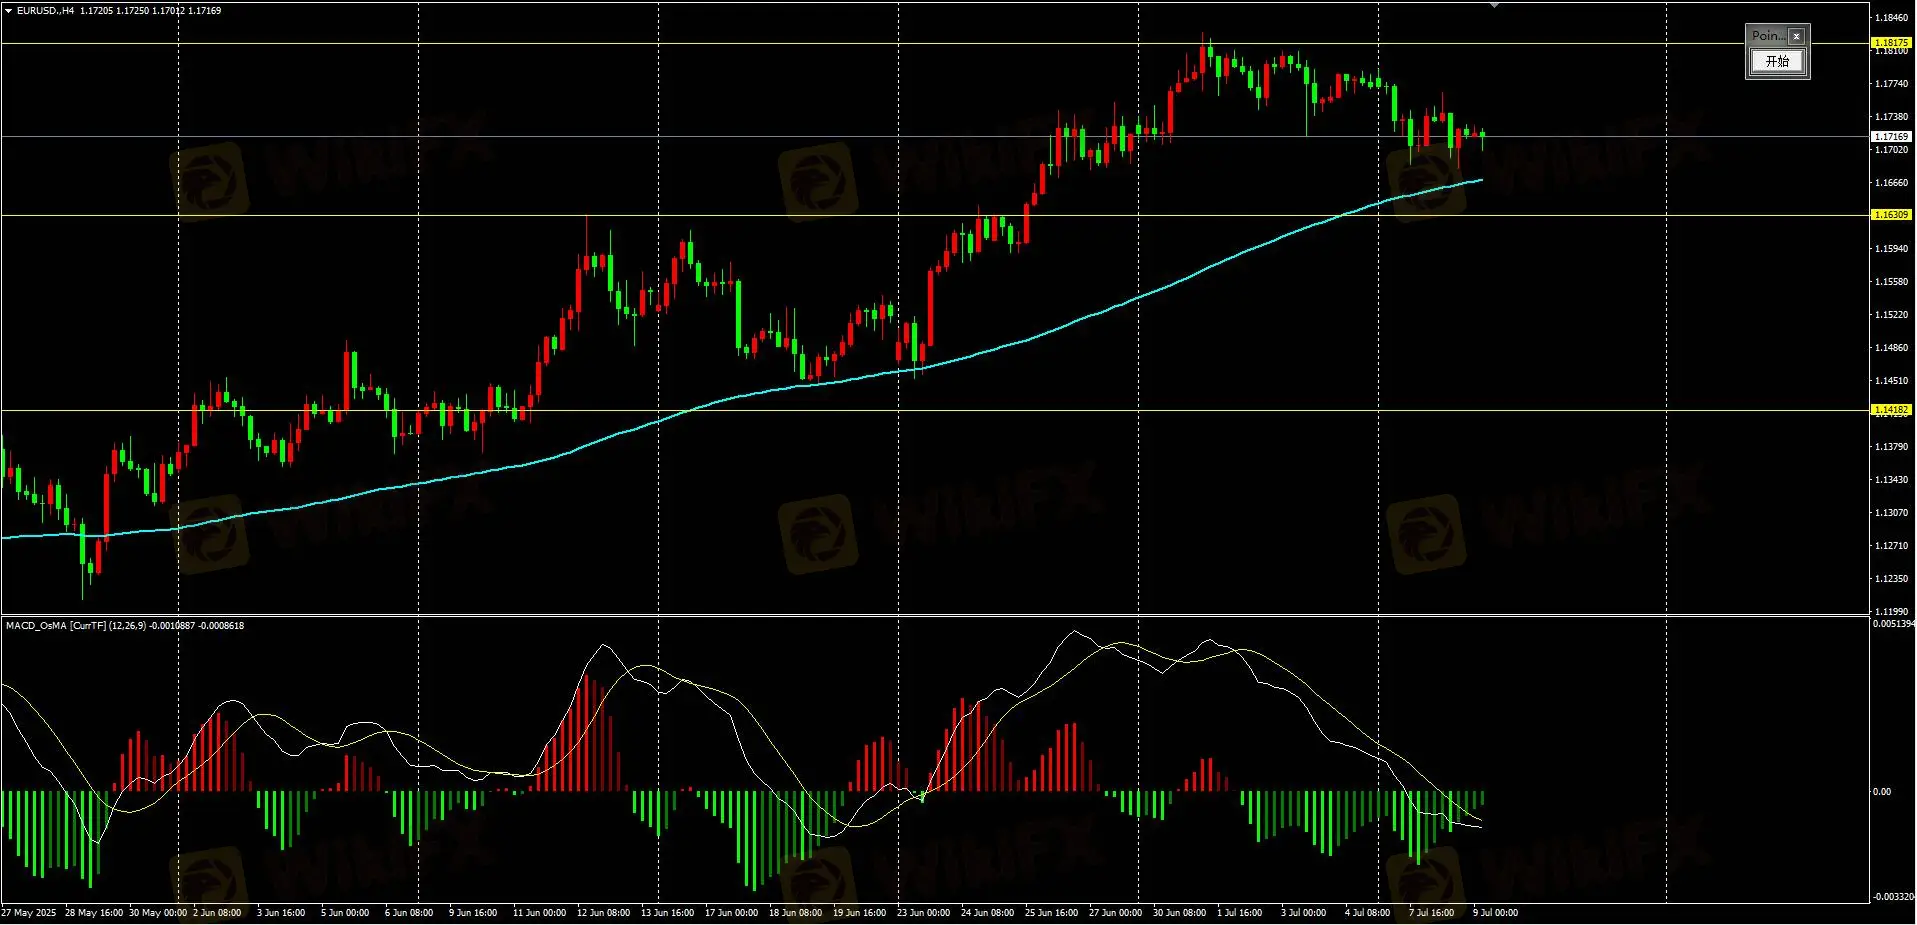The image size is (1917, 925).
Task: Click the 27 May 2025 date label
Action: (29, 913)
